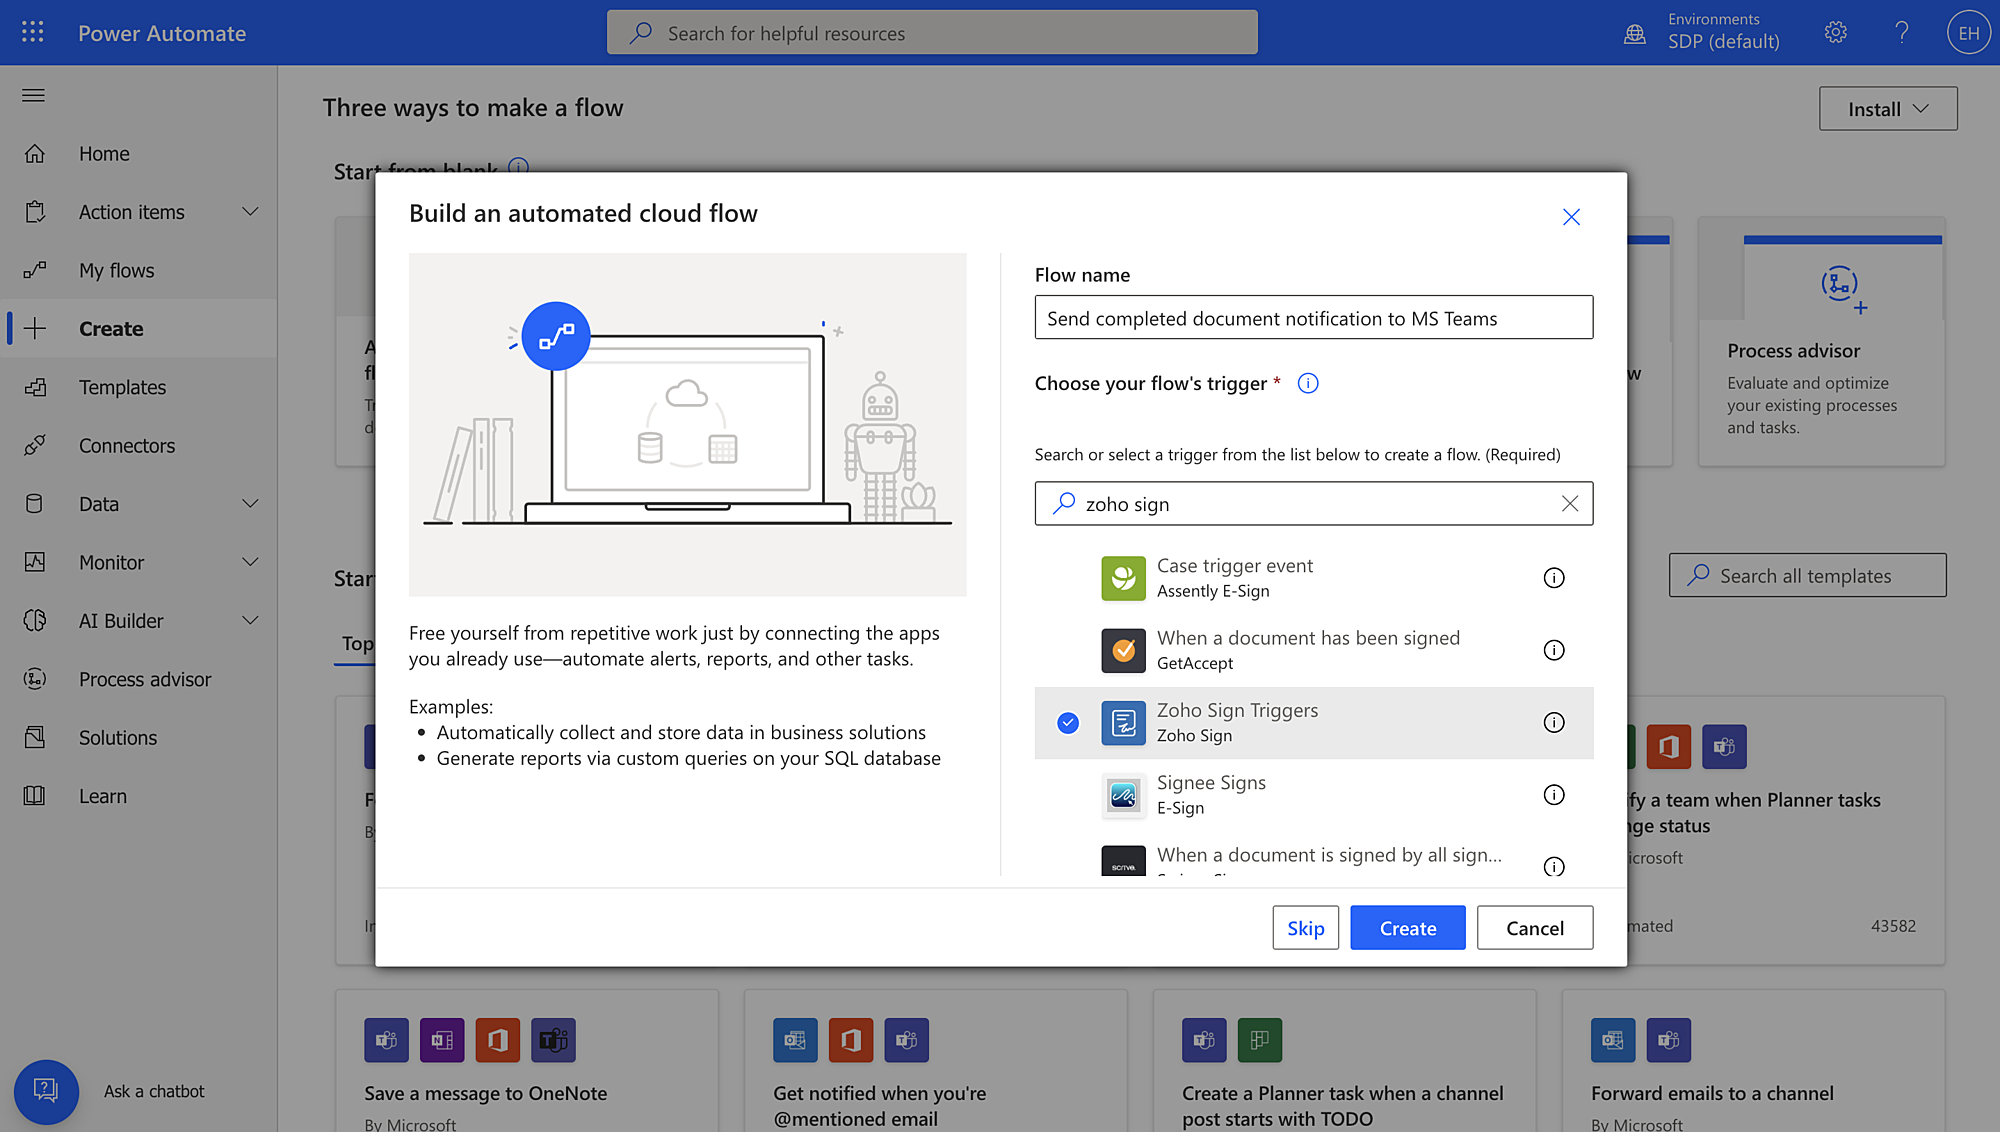Viewport: 2000px width, 1132px height.
Task: Click Outlook icon on Get notified card
Action: pos(795,1040)
